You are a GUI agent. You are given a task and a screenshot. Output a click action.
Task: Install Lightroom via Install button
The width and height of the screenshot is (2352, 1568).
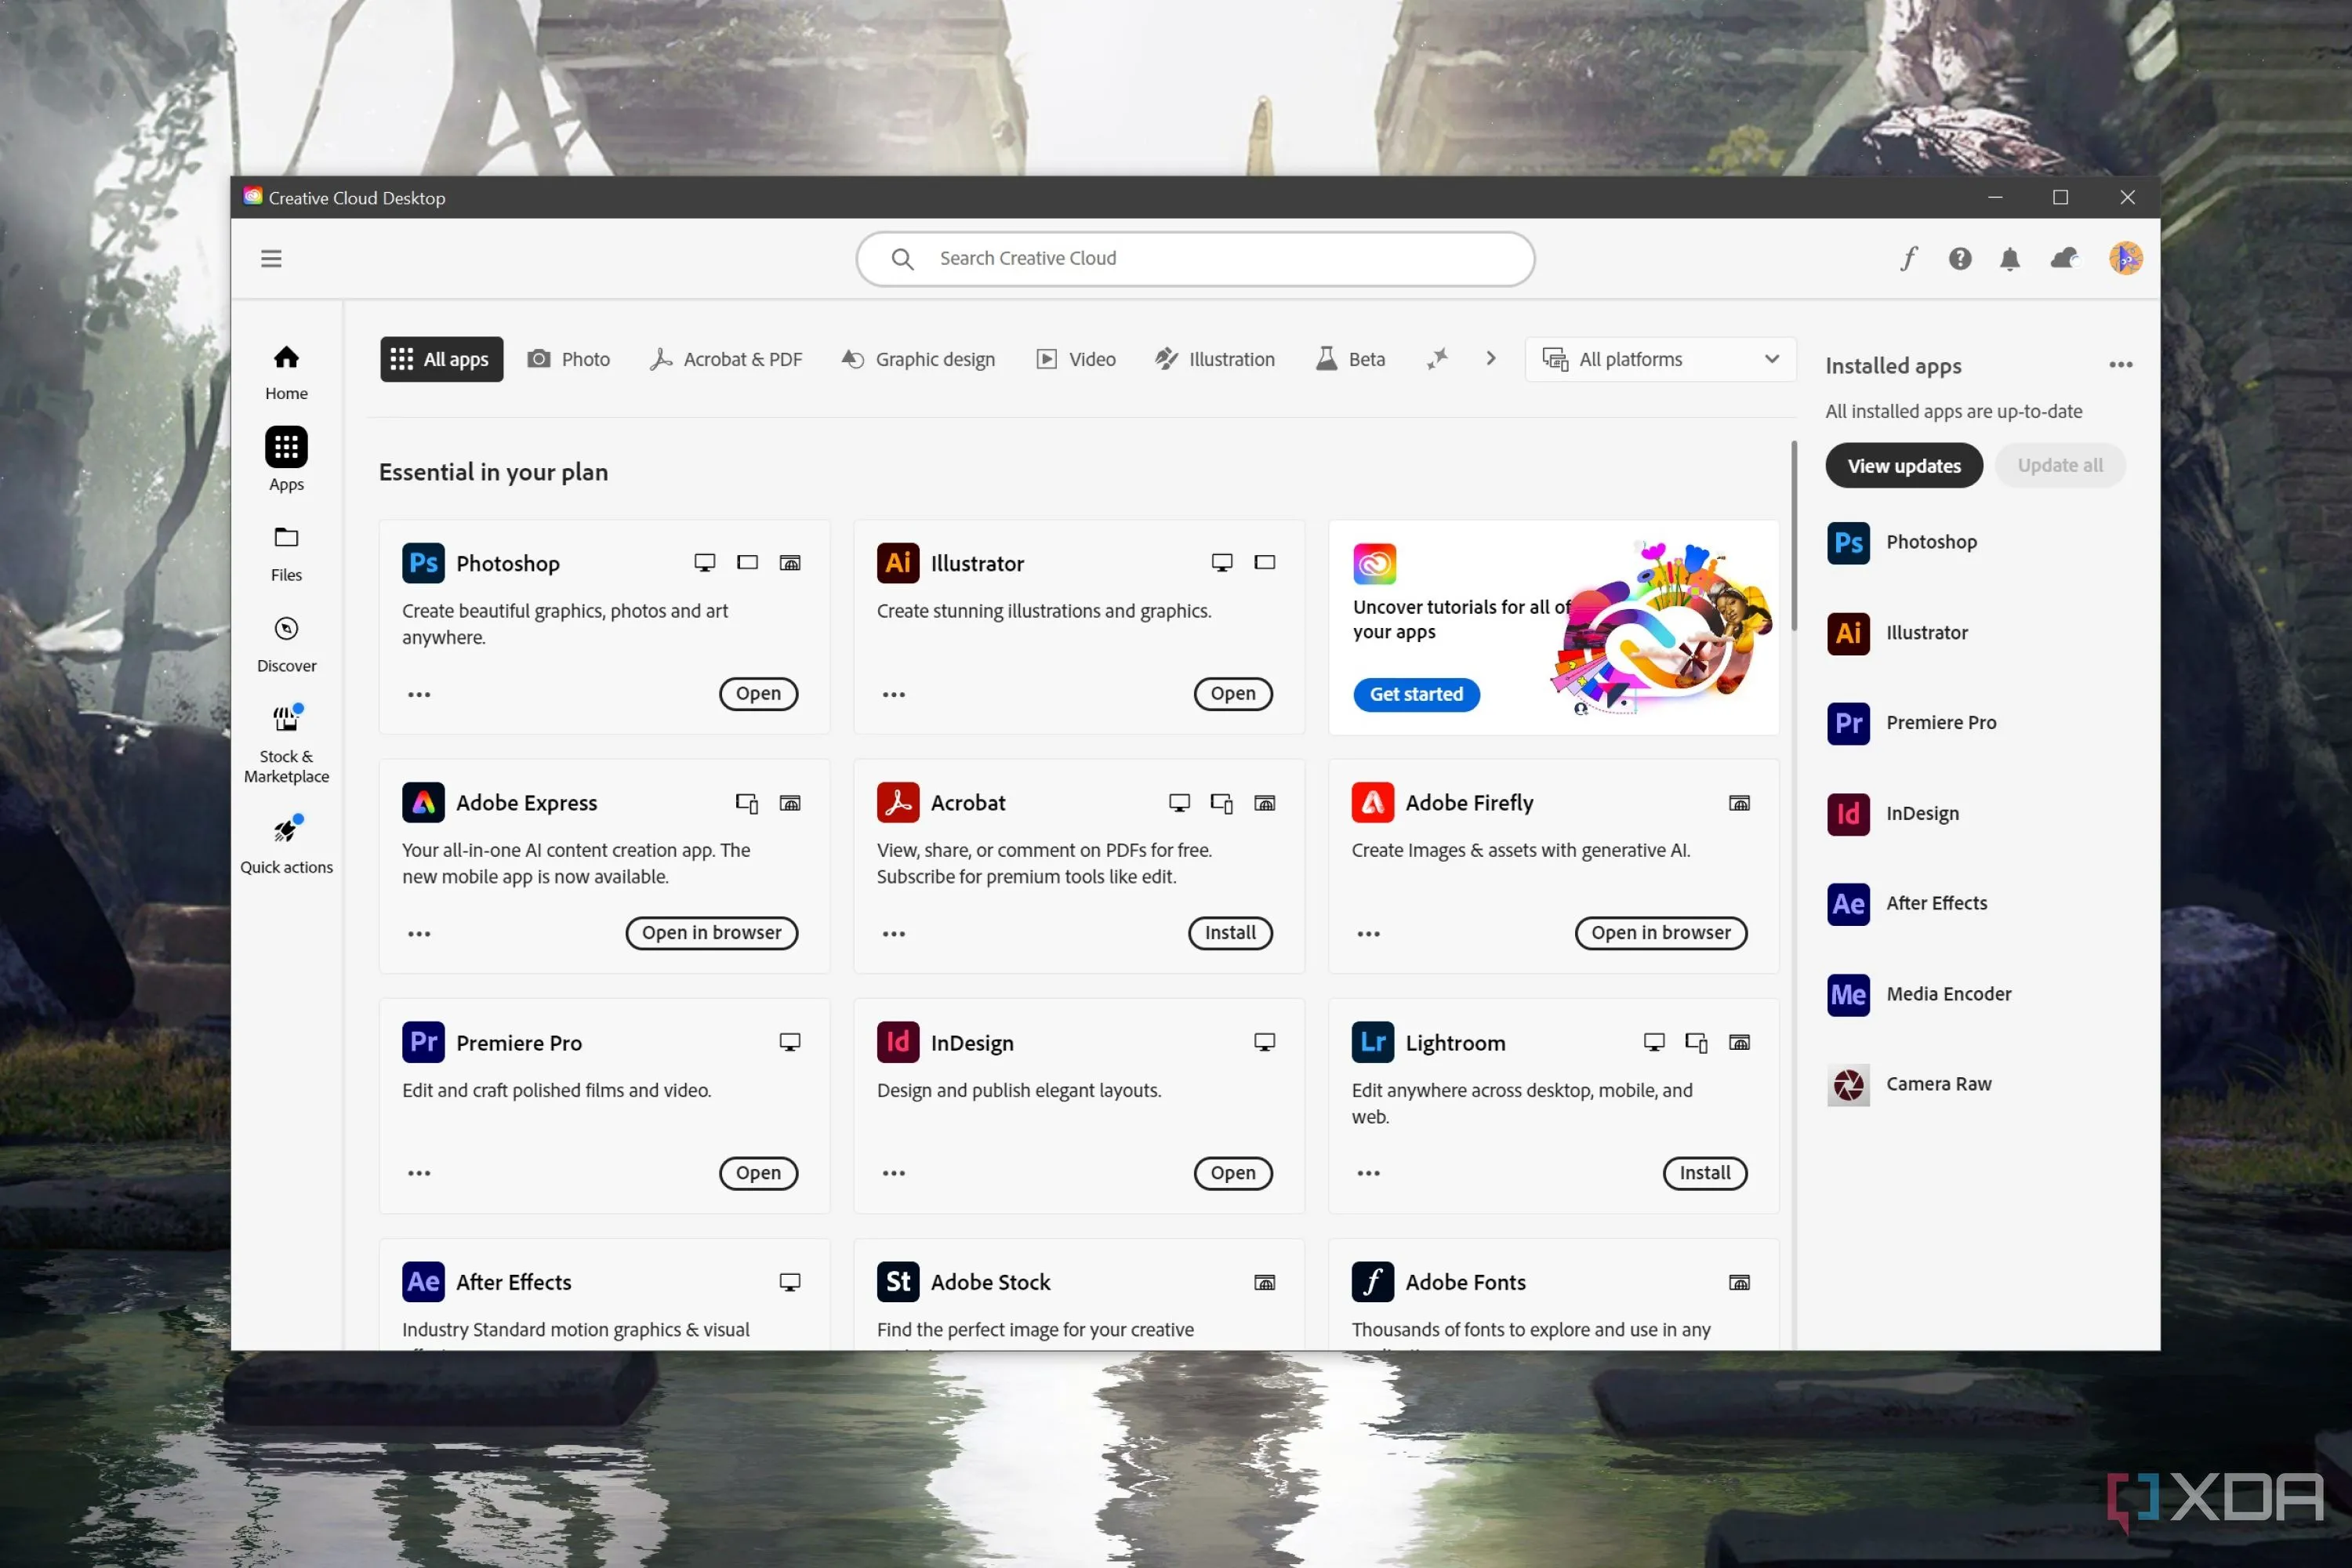point(1704,1172)
